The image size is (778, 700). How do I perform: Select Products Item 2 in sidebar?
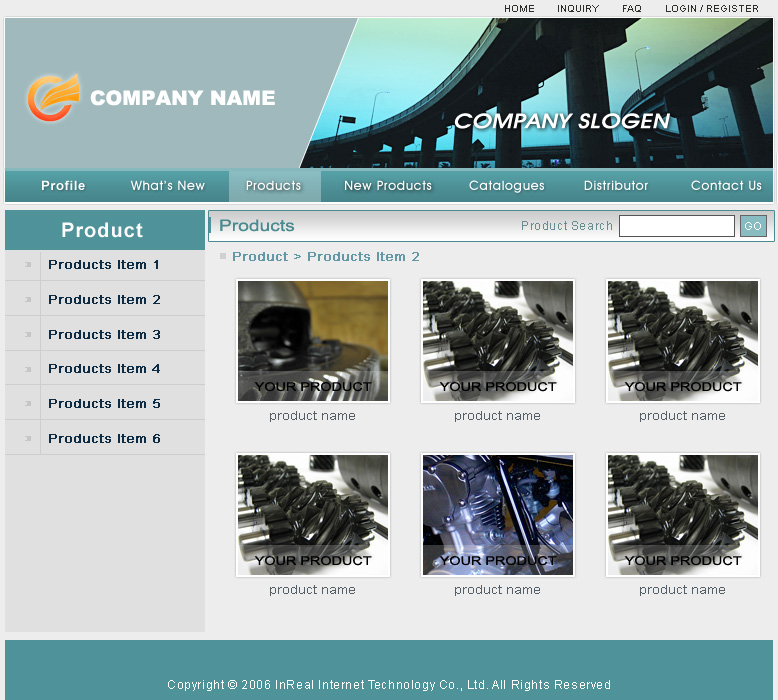click(x=104, y=300)
